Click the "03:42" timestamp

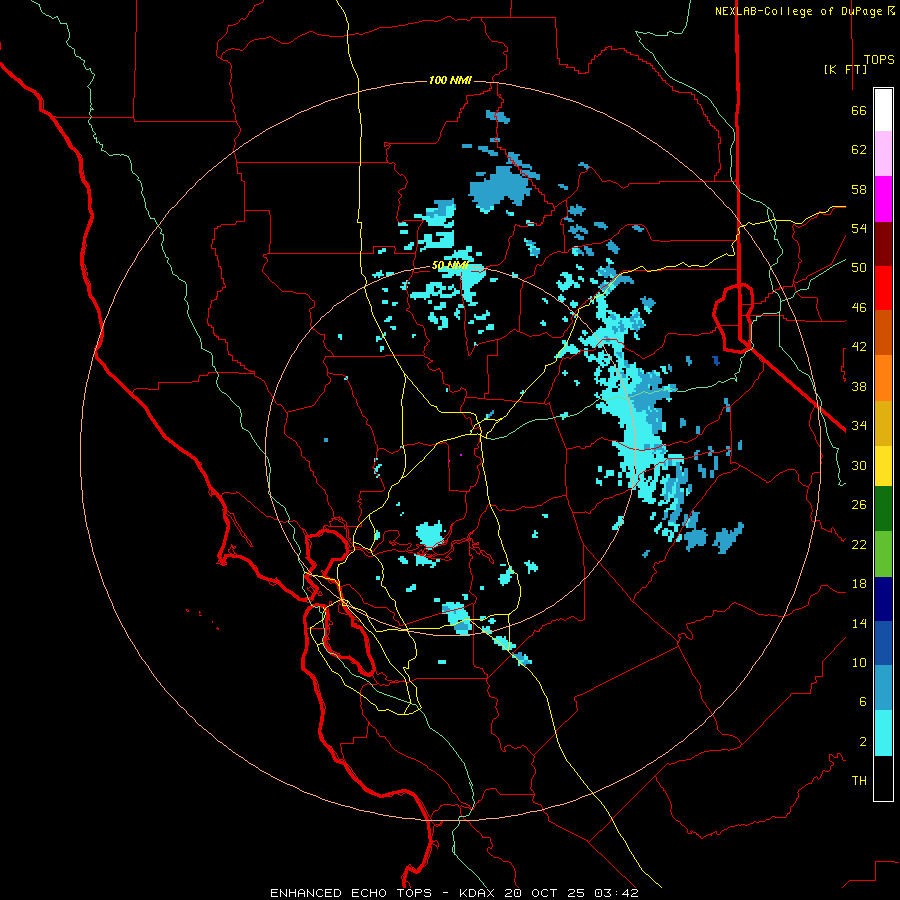click(x=616, y=893)
